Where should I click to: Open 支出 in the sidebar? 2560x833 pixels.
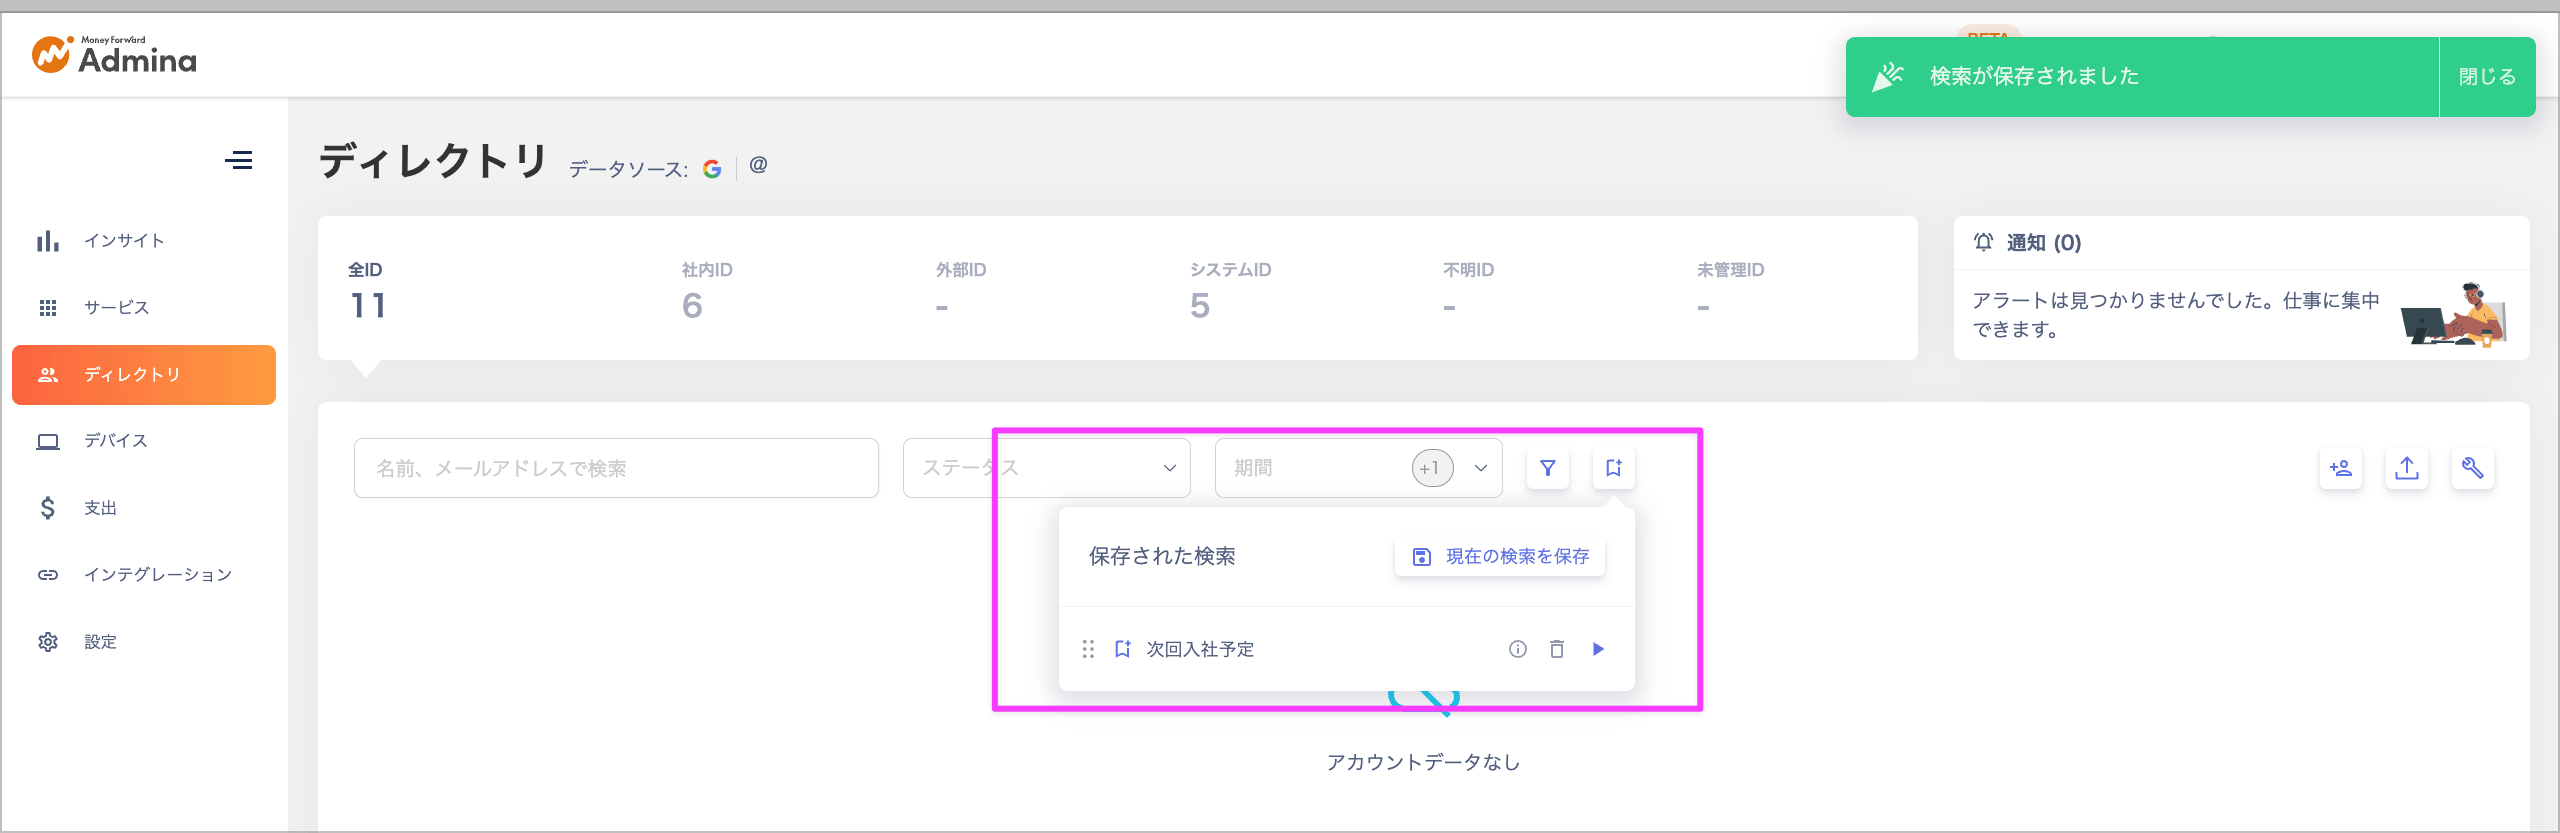[144, 508]
